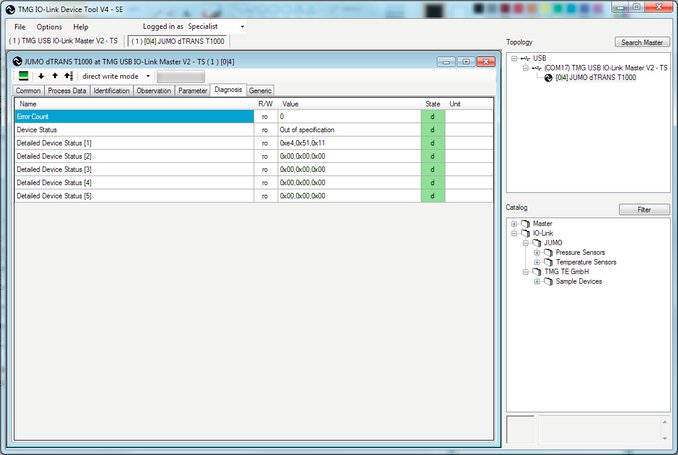Expand the Sample Devices node
This screenshot has width=678, height=455.
click(537, 282)
